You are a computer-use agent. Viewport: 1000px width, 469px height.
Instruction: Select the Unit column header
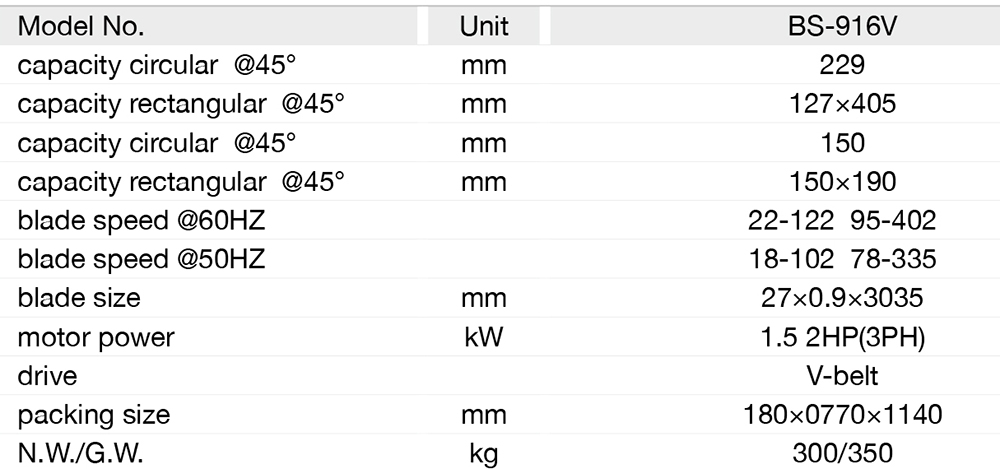pos(484,27)
